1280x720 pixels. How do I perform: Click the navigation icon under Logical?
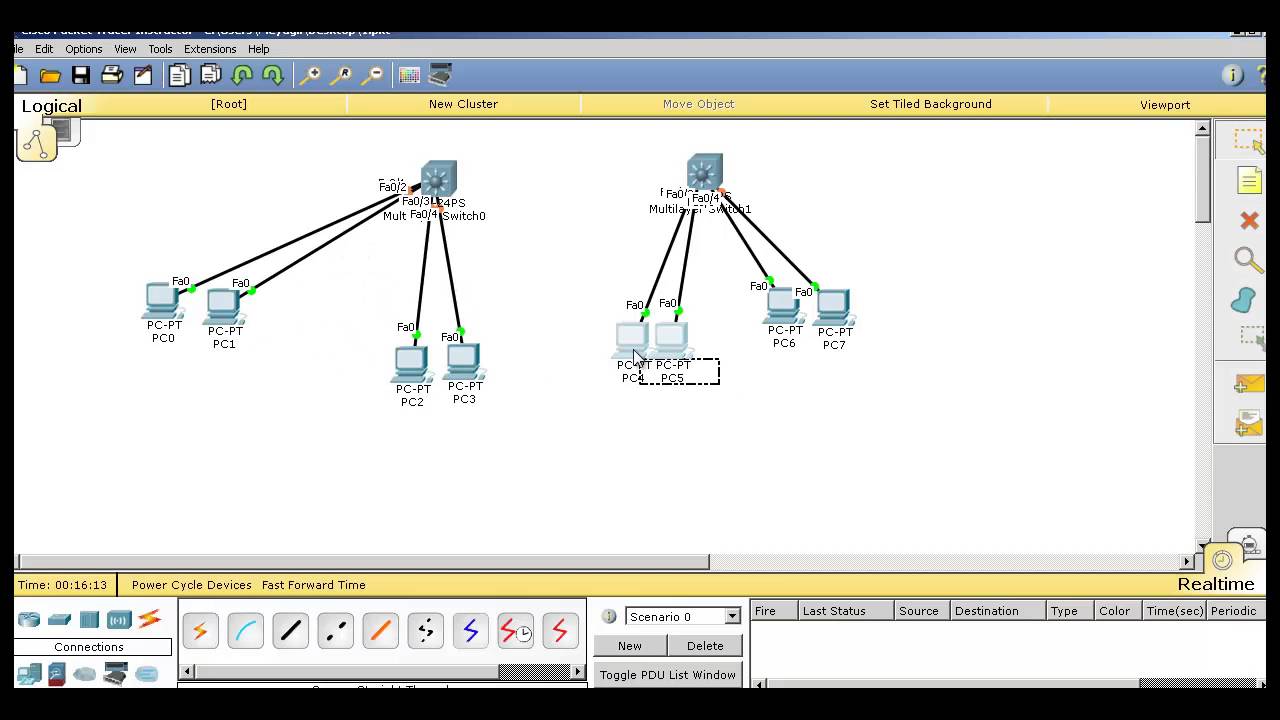pos(36,144)
